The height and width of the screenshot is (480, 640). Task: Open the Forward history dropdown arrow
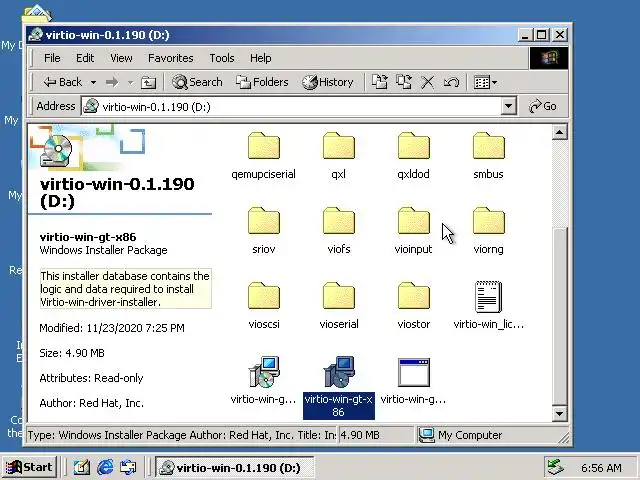(130, 82)
